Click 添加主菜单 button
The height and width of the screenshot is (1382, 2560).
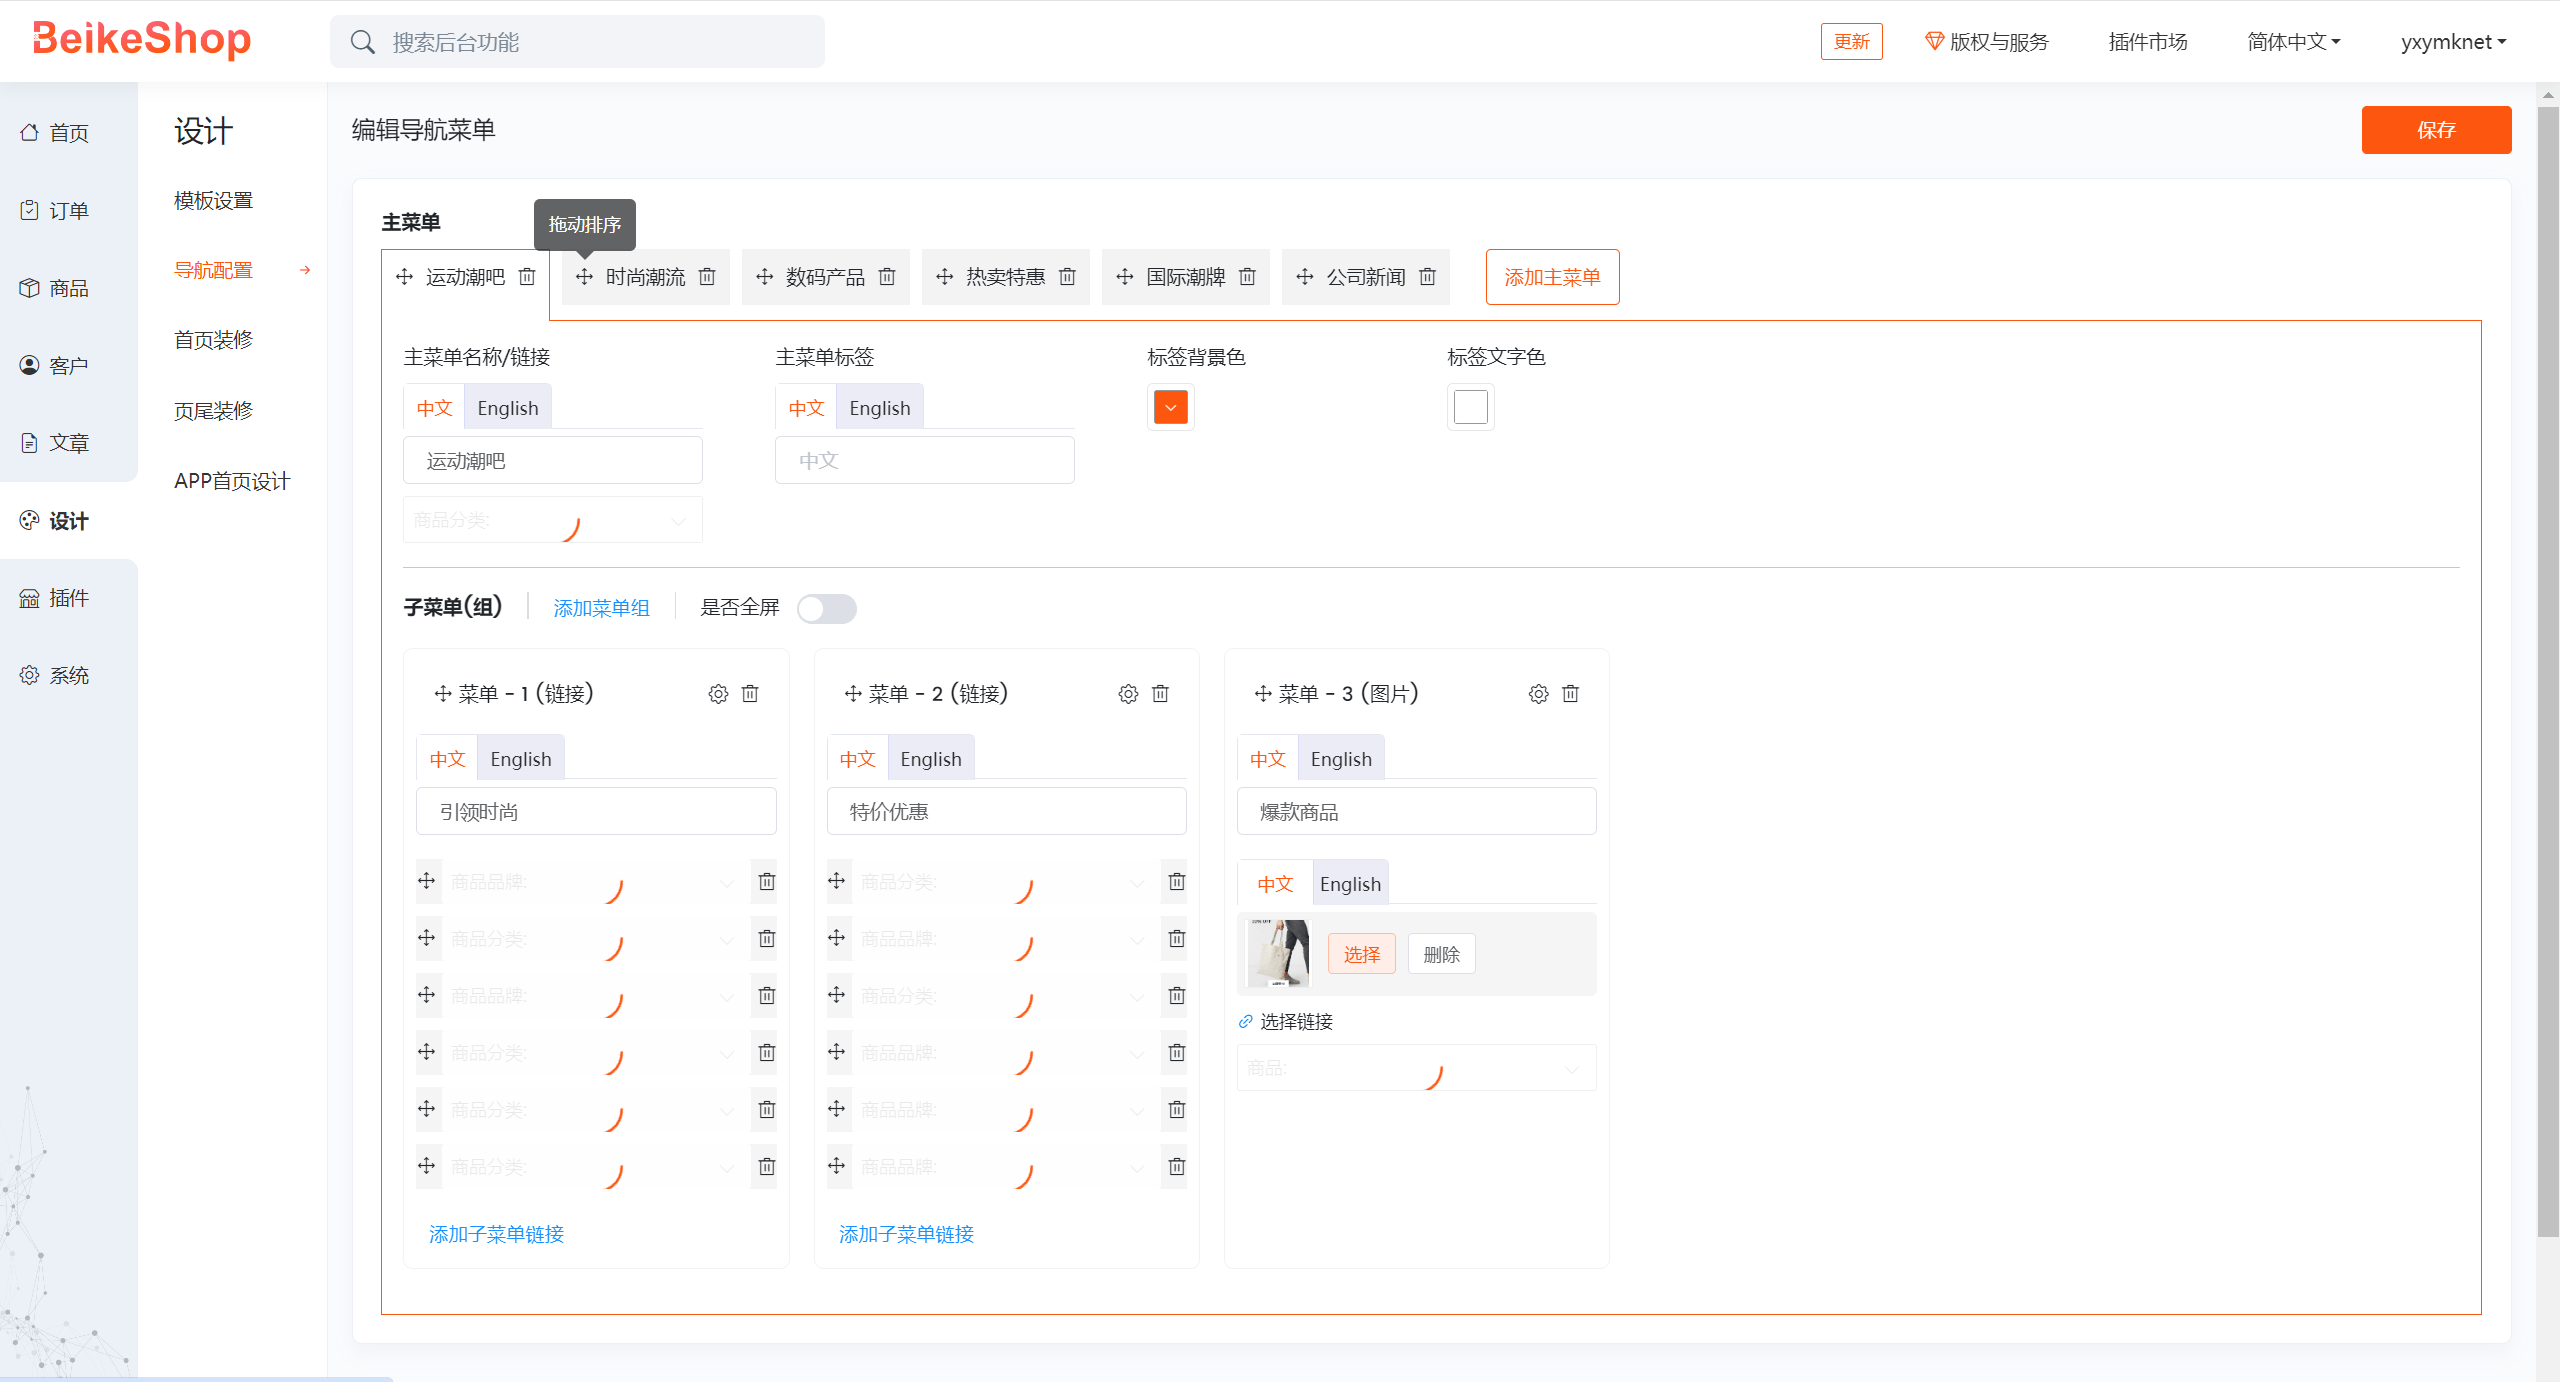[1552, 277]
